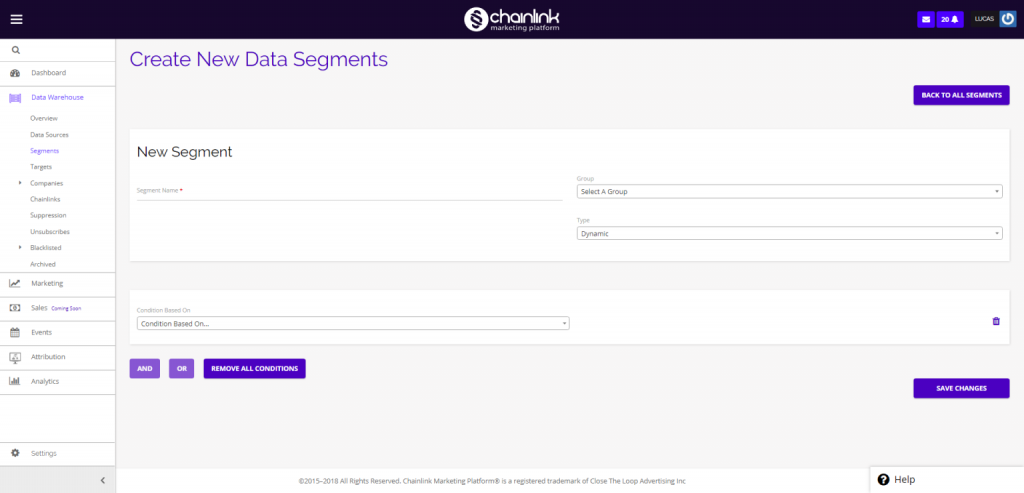Viewport: 1024px width, 493px height.
Task: Expand the Blacklisted tree arrow
Action: point(20,247)
